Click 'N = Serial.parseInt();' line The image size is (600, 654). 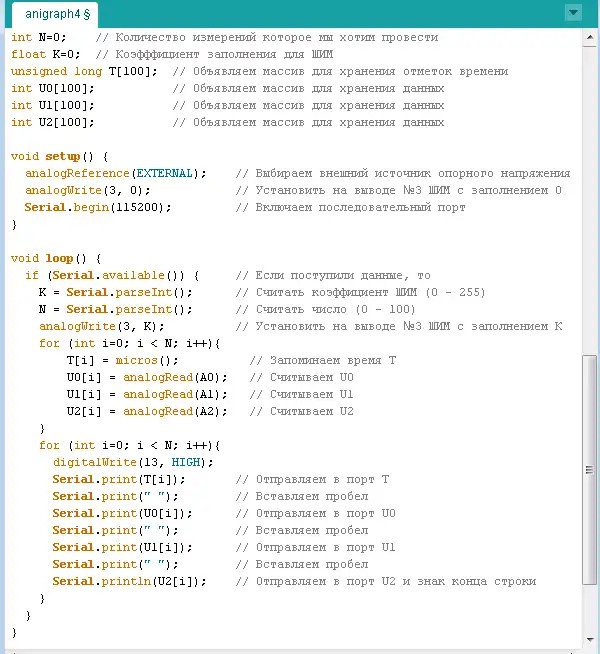(115, 310)
